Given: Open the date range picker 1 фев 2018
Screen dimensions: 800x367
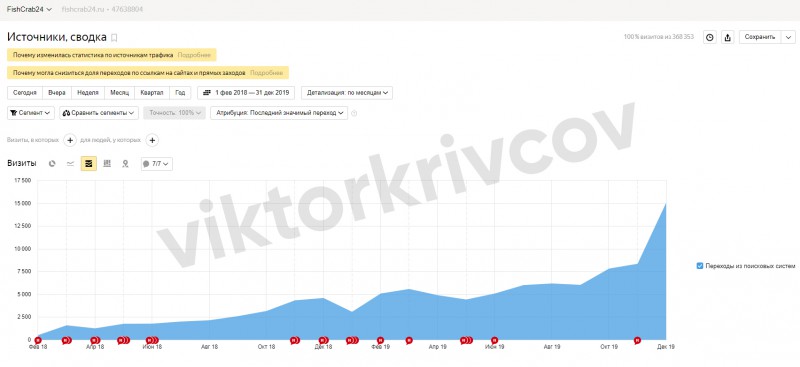Looking at the screenshot, I should [x=246, y=93].
